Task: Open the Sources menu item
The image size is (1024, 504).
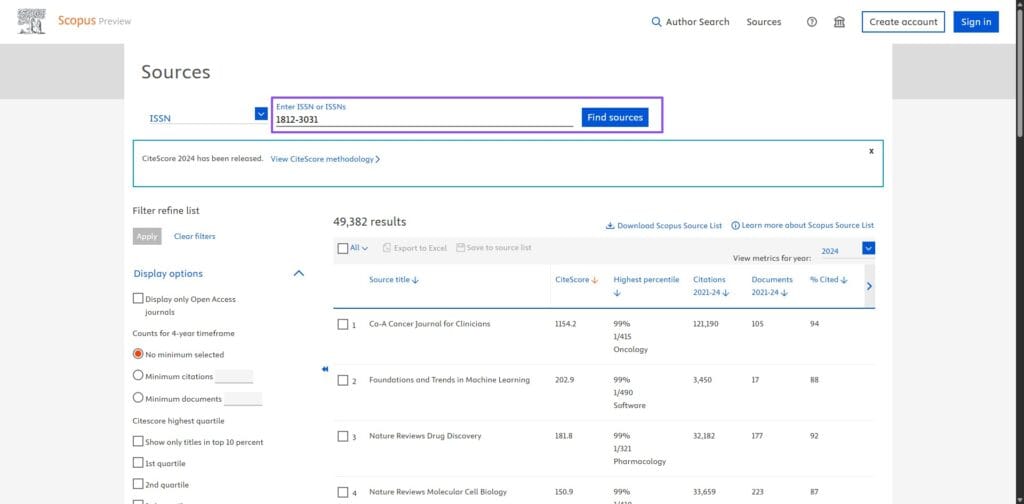Action: point(763,22)
